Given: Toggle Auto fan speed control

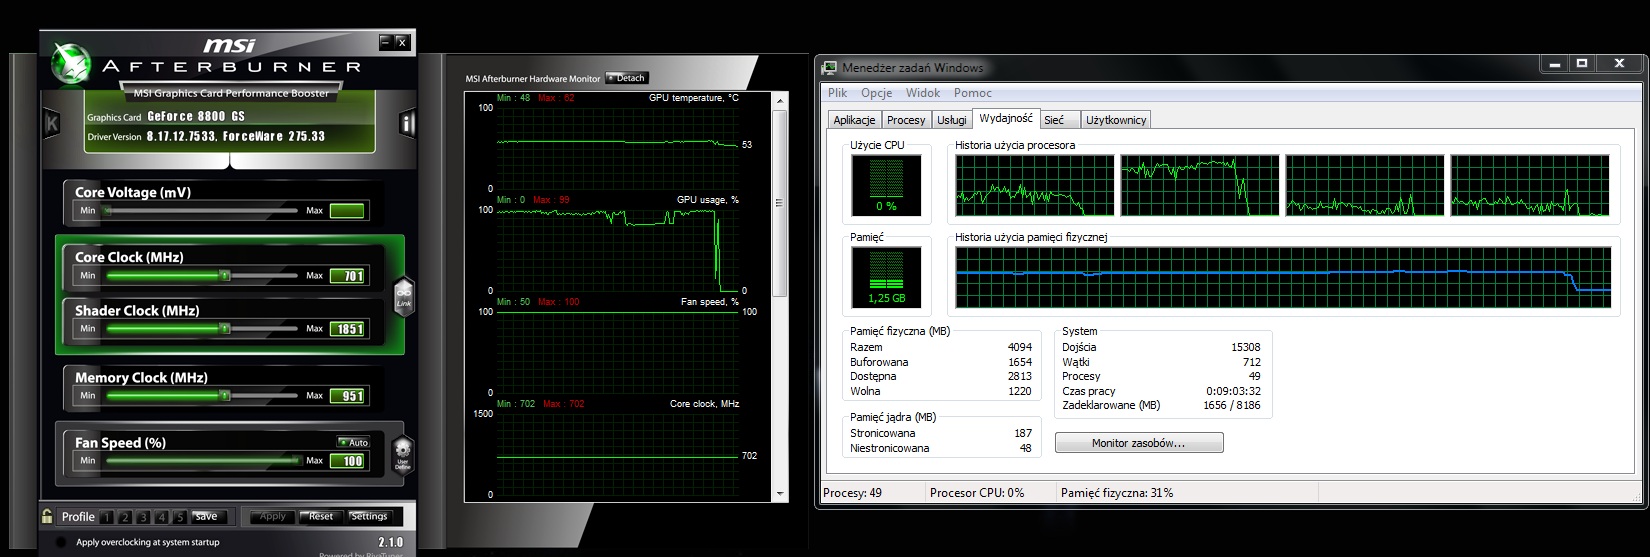Looking at the screenshot, I should (354, 442).
